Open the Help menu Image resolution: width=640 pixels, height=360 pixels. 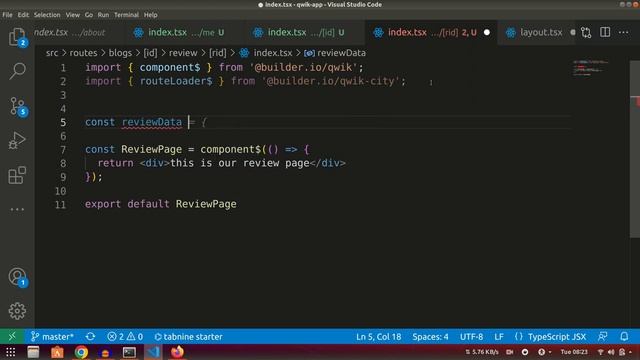[x=151, y=15]
